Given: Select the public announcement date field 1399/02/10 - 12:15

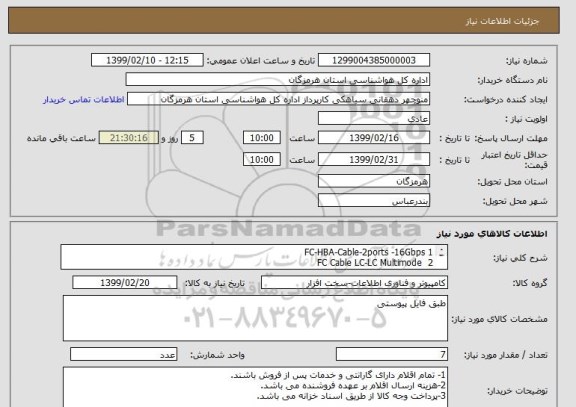Looking at the screenshot, I should tap(147, 60).
